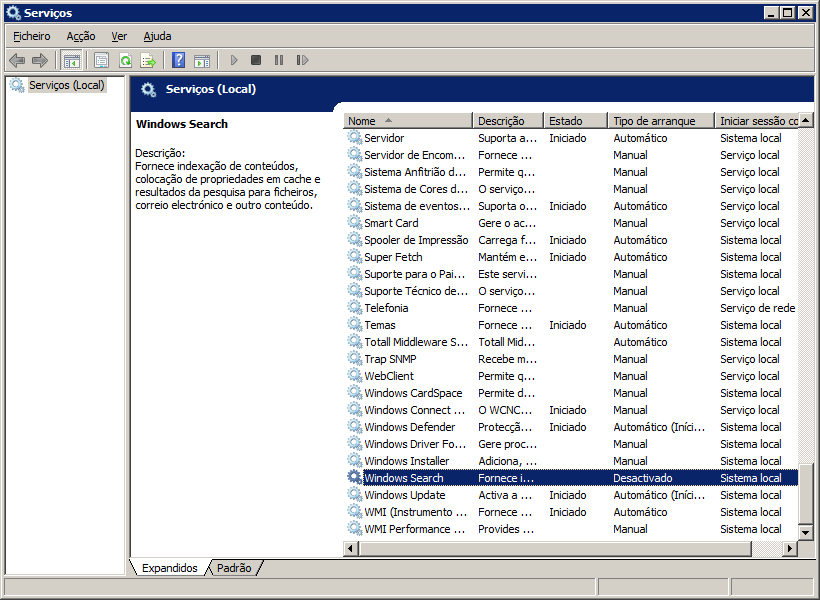Select Serviços (Local) in the tree
Screen dimensions: 820x600
point(67,85)
